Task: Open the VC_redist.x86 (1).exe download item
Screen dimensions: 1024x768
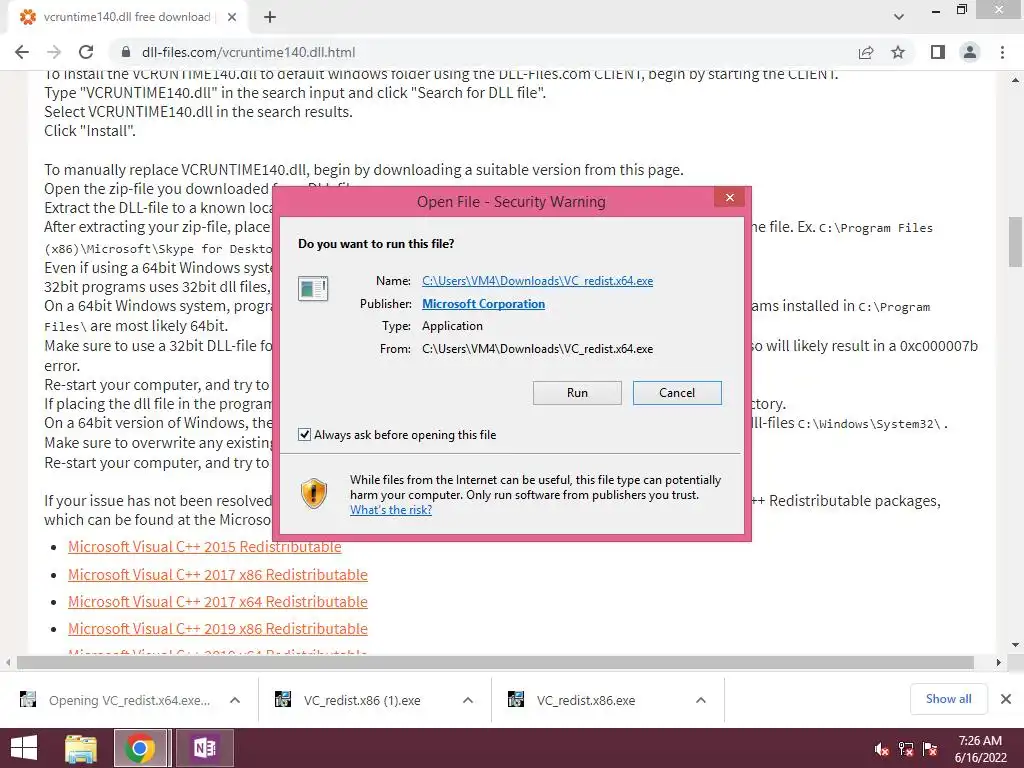Action: click(x=361, y=700)
